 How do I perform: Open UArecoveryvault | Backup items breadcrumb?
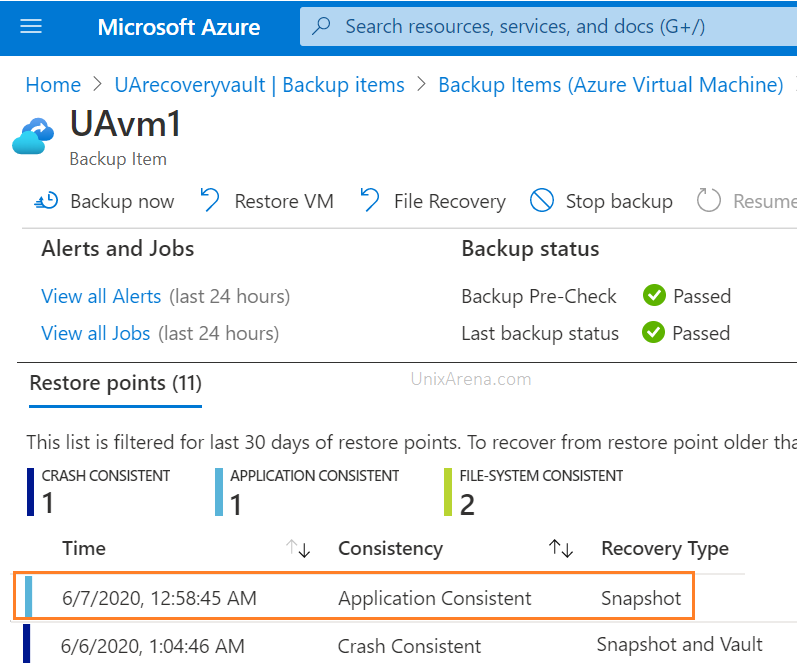(259, 85)
